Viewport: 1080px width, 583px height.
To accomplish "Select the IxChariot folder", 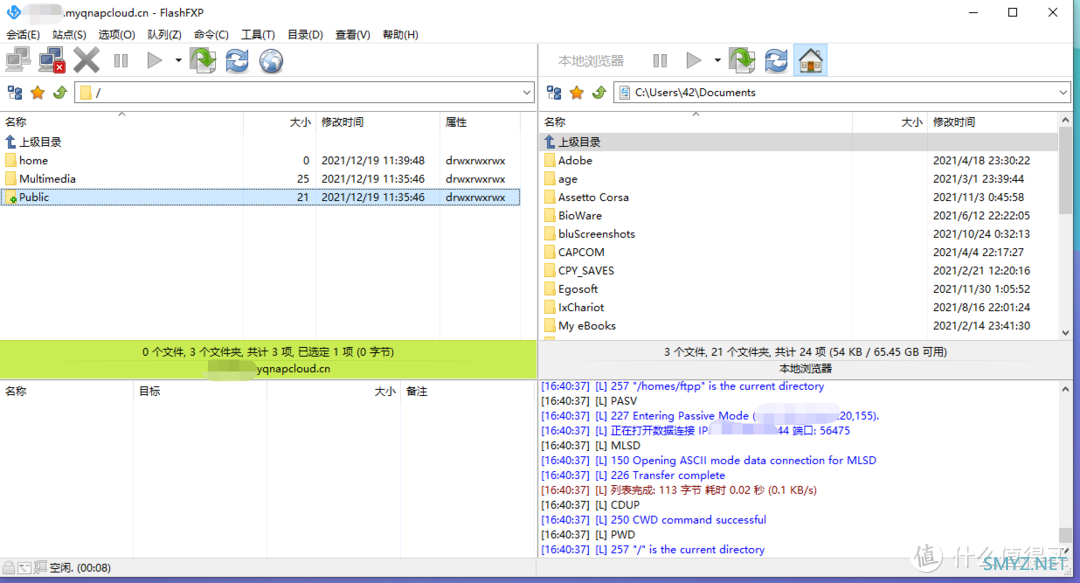I will coord(798,307).
